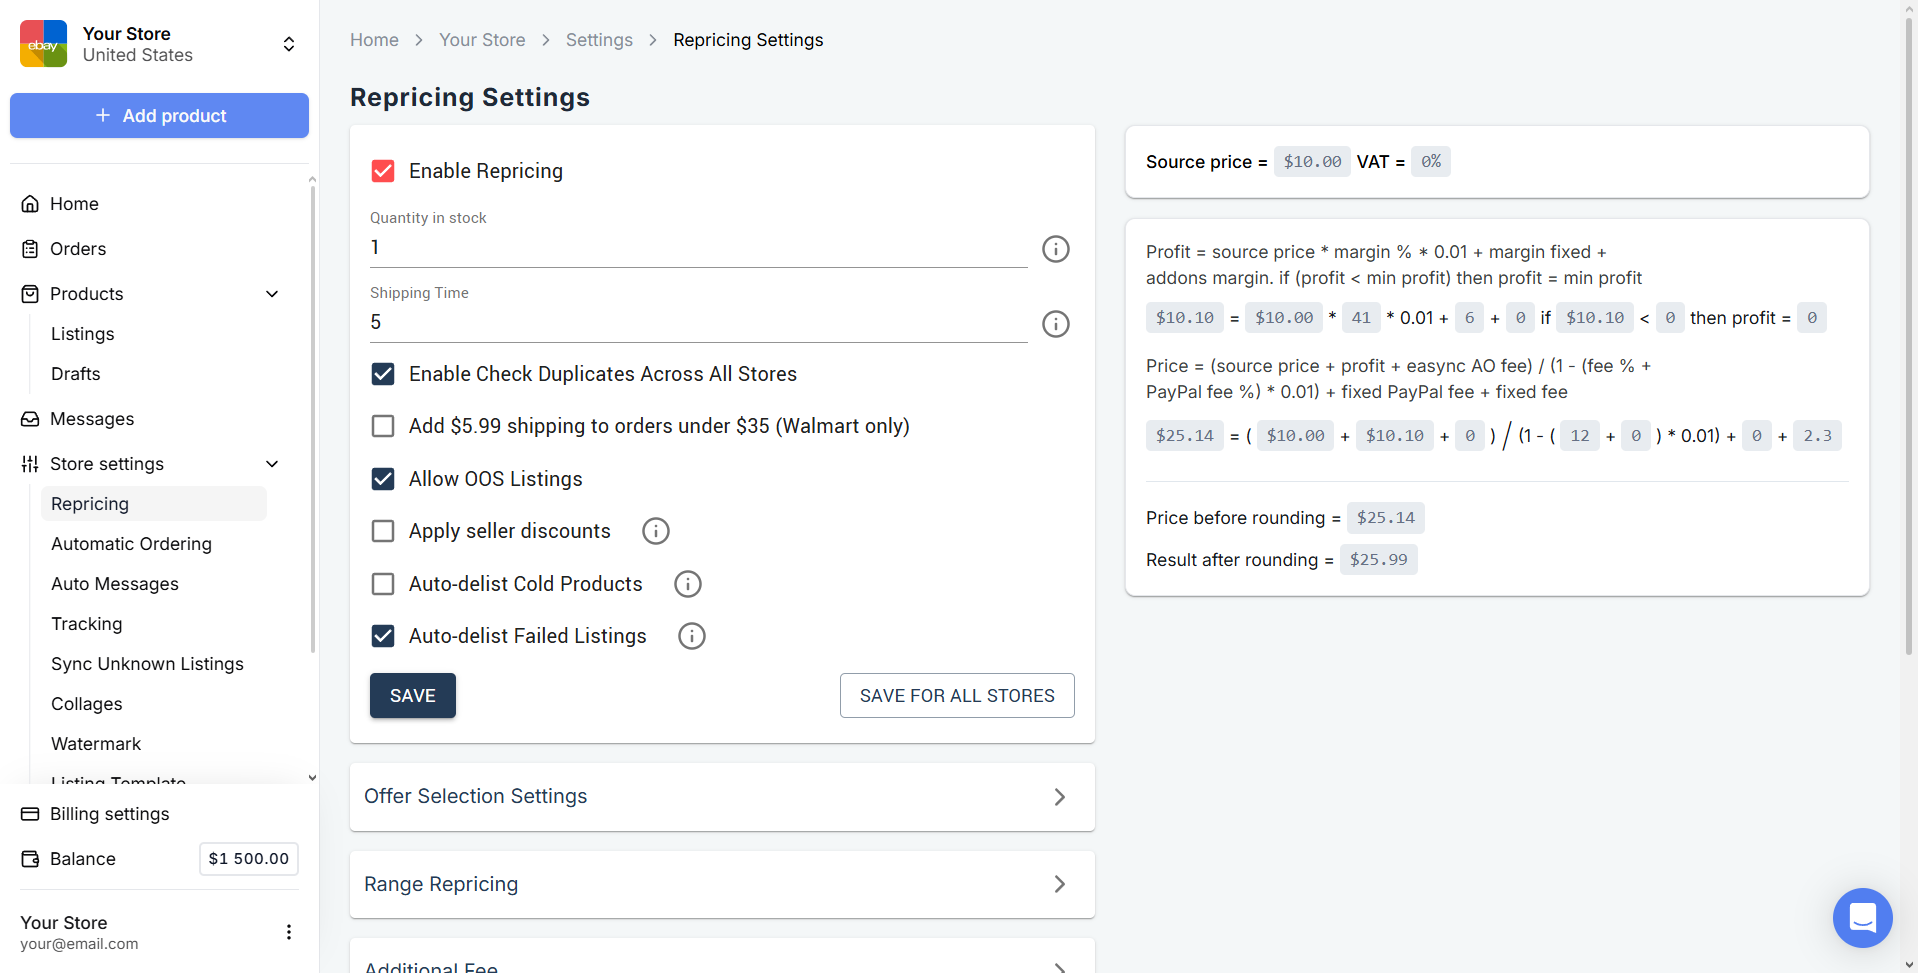Click info icon next to Auto-delist Cold Products
The height and width of the screenshot is (973, 1918).
[x=687, y=584]
